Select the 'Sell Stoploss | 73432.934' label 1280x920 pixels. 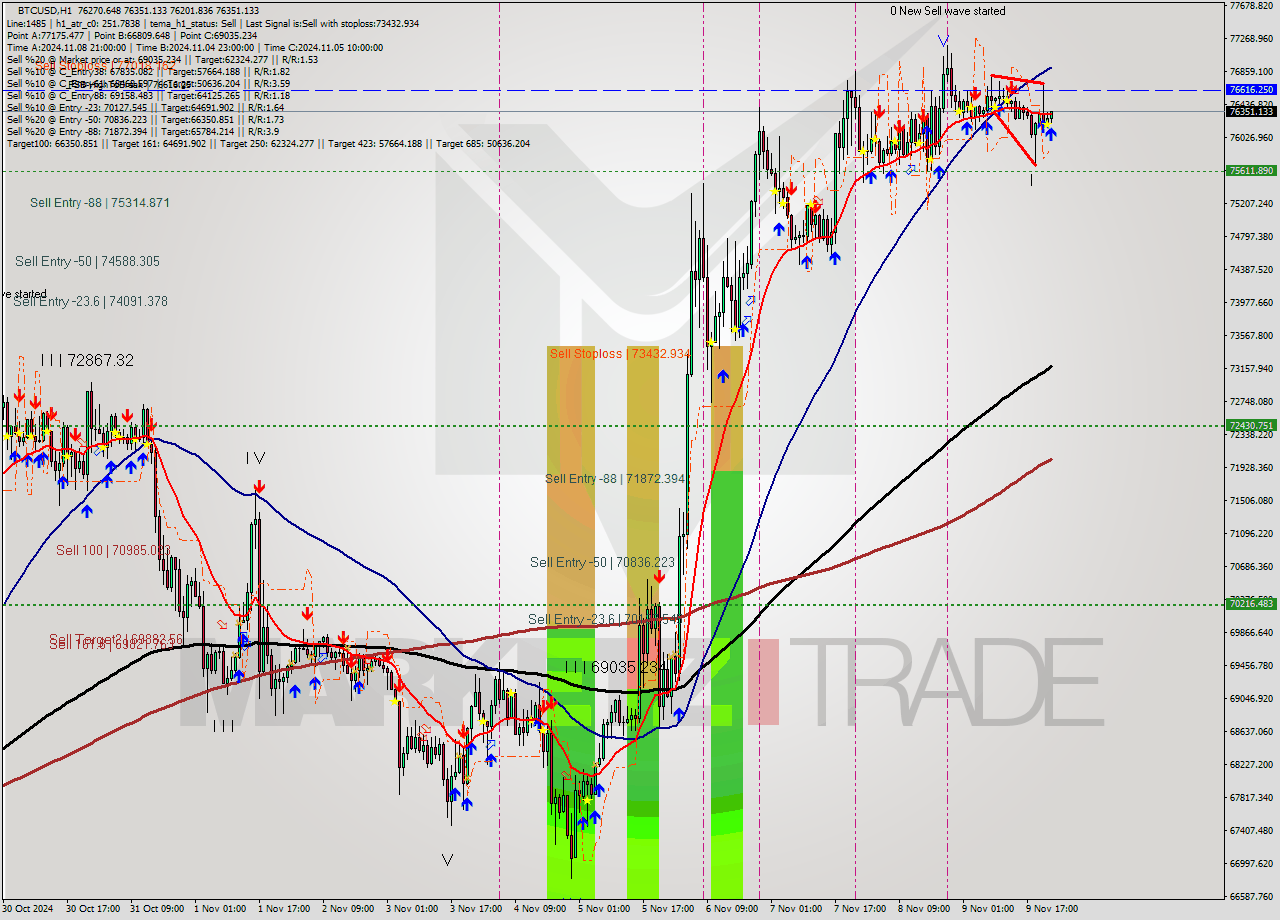coord(620,354)
